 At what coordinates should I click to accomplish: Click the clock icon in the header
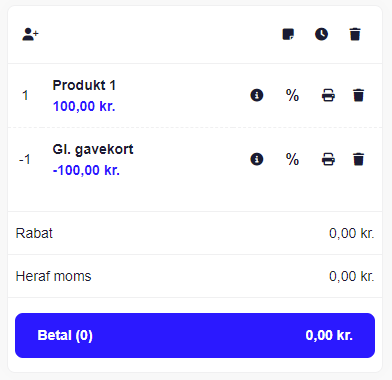[x=321, y=34]
